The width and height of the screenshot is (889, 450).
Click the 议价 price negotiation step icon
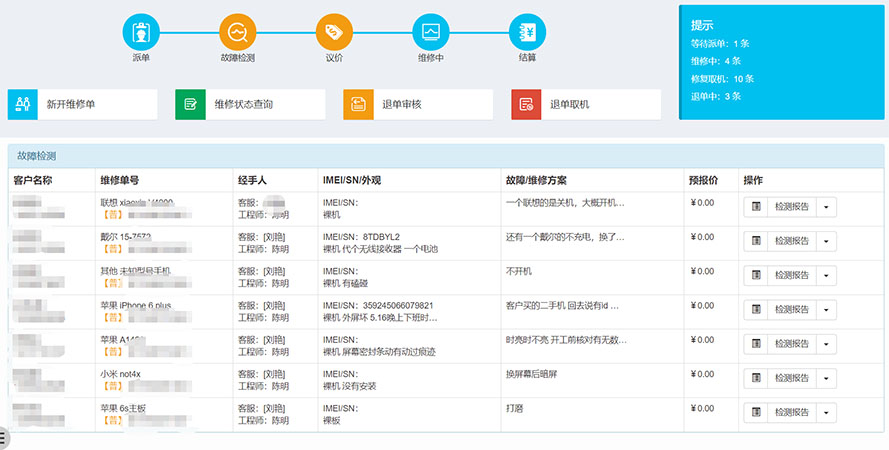(x=334, y=32)
